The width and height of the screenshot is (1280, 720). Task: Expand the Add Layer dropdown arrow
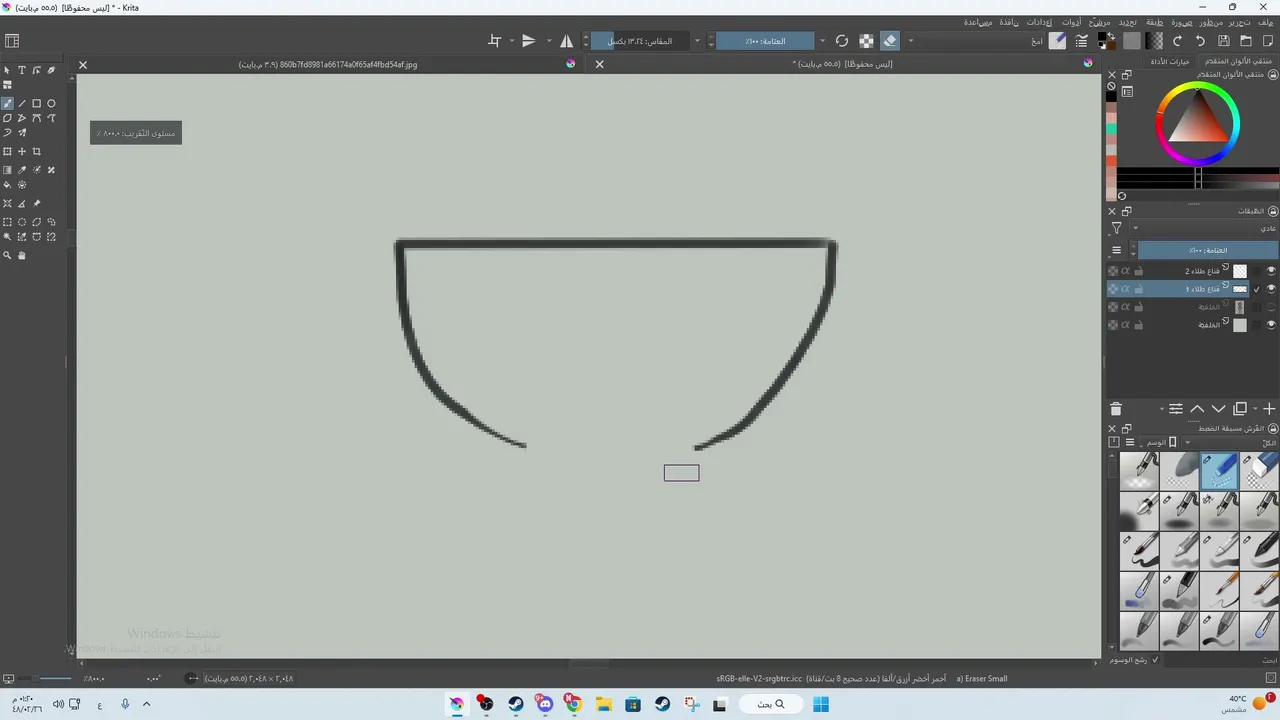pos(1255,409)
